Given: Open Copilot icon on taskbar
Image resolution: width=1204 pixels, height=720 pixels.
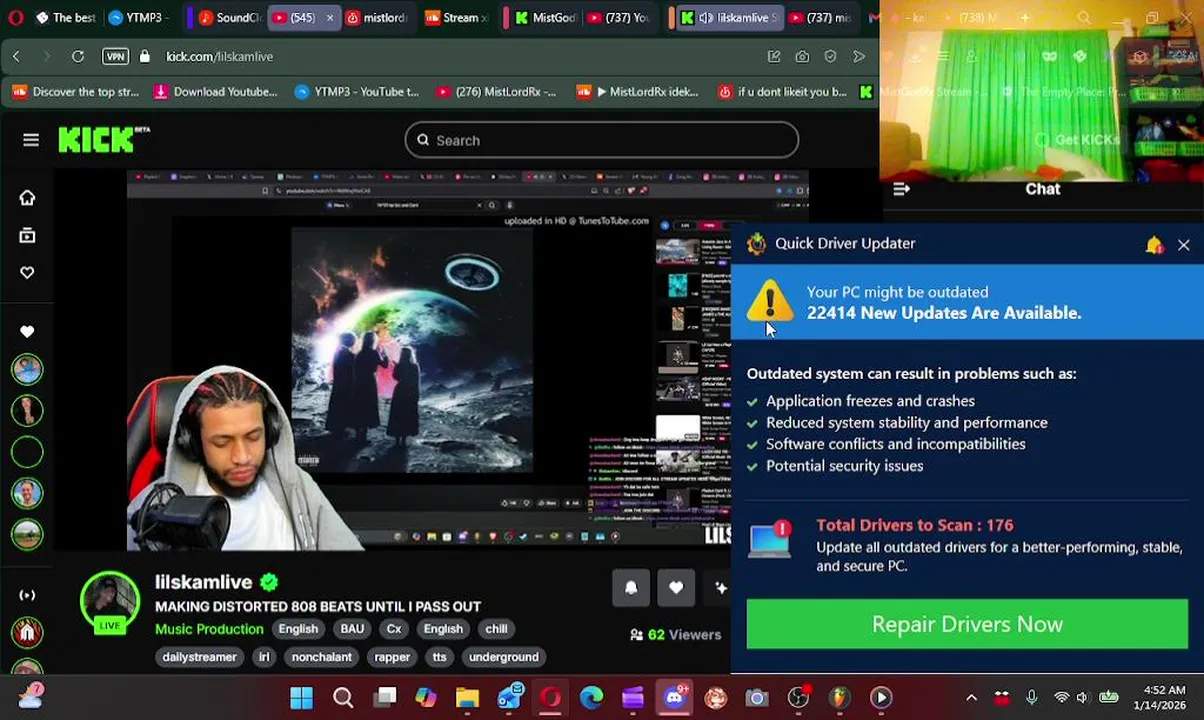Looking at the screenshot, I should click(426, 698).
